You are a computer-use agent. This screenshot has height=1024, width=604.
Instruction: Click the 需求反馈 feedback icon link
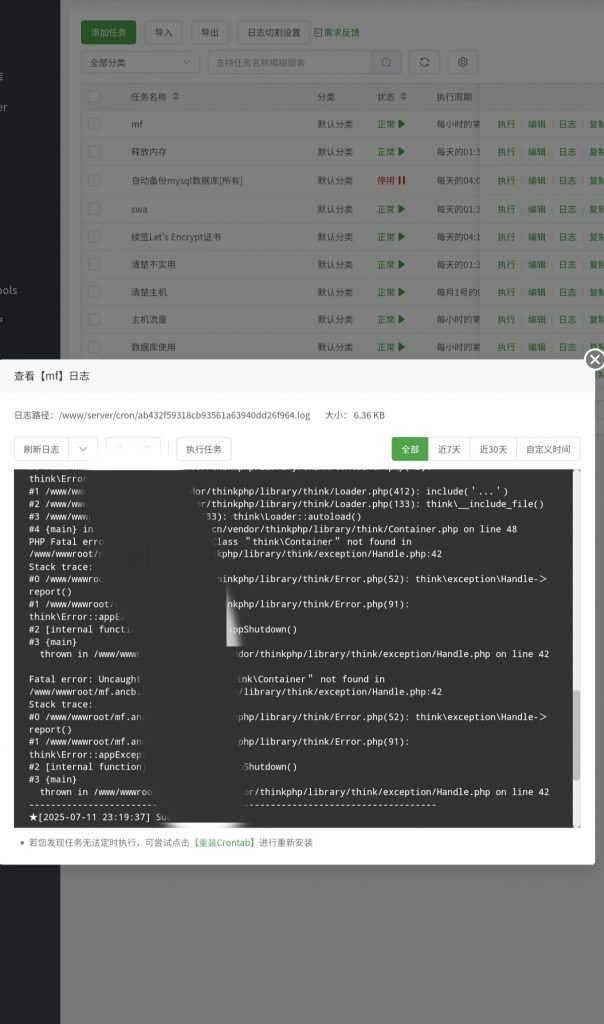click(336, 32)
